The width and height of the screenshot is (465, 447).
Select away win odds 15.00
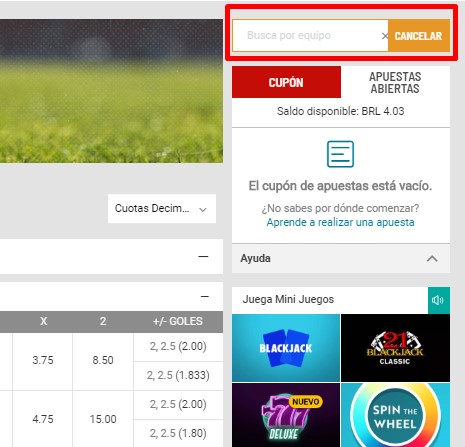pyautogui.click(x=103, y=419)
